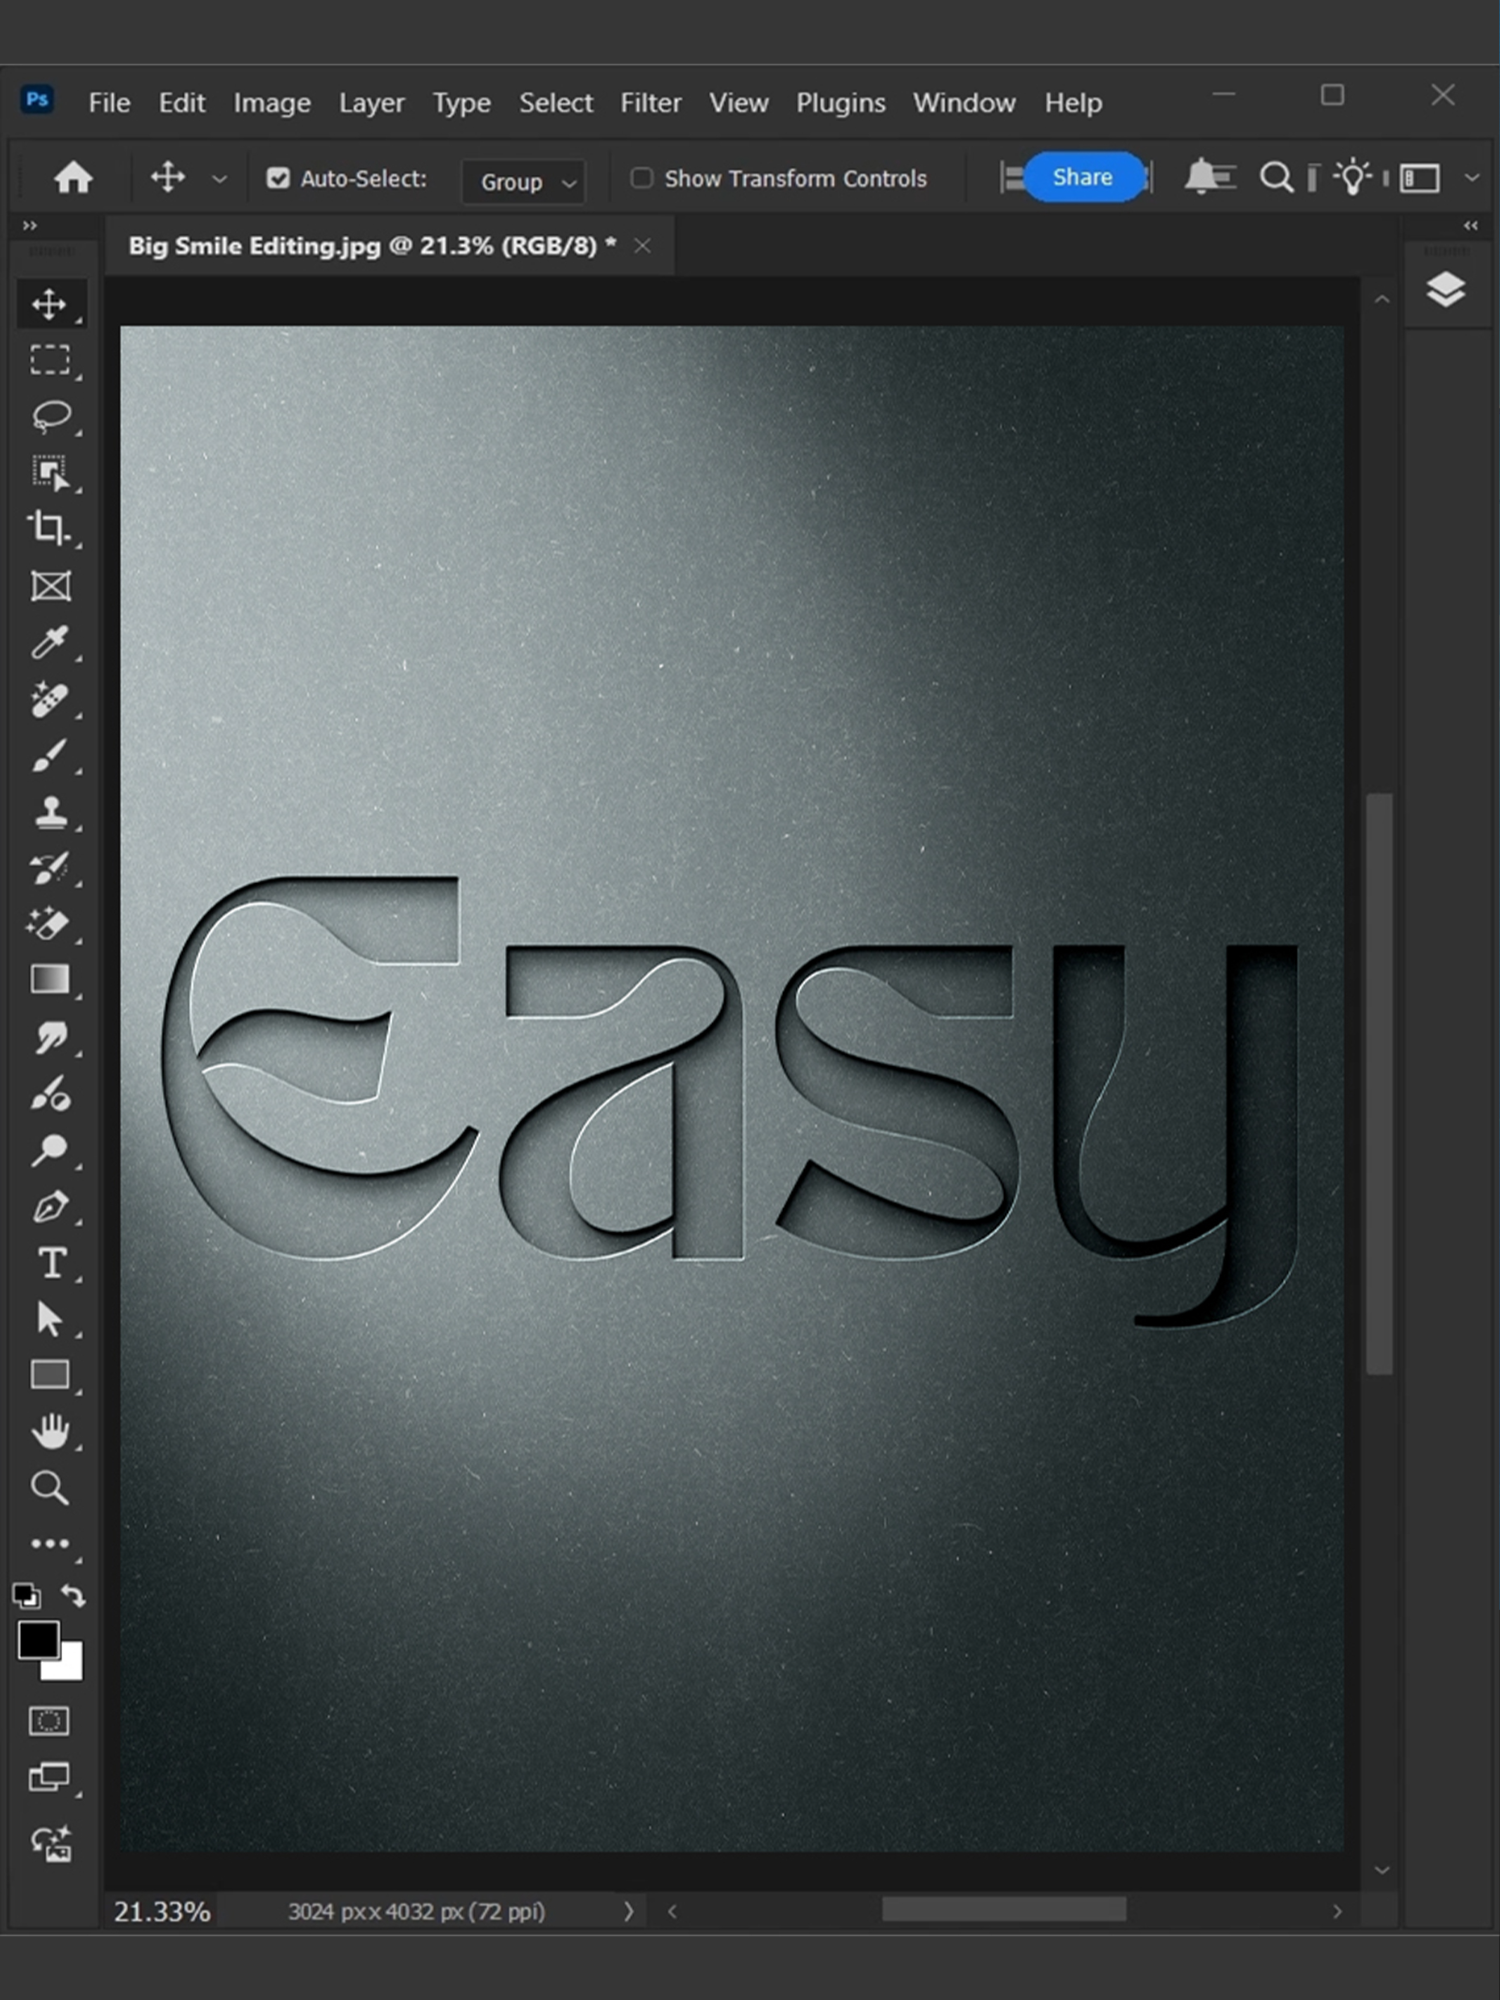Select the History Brush tool

coord(50,868)
